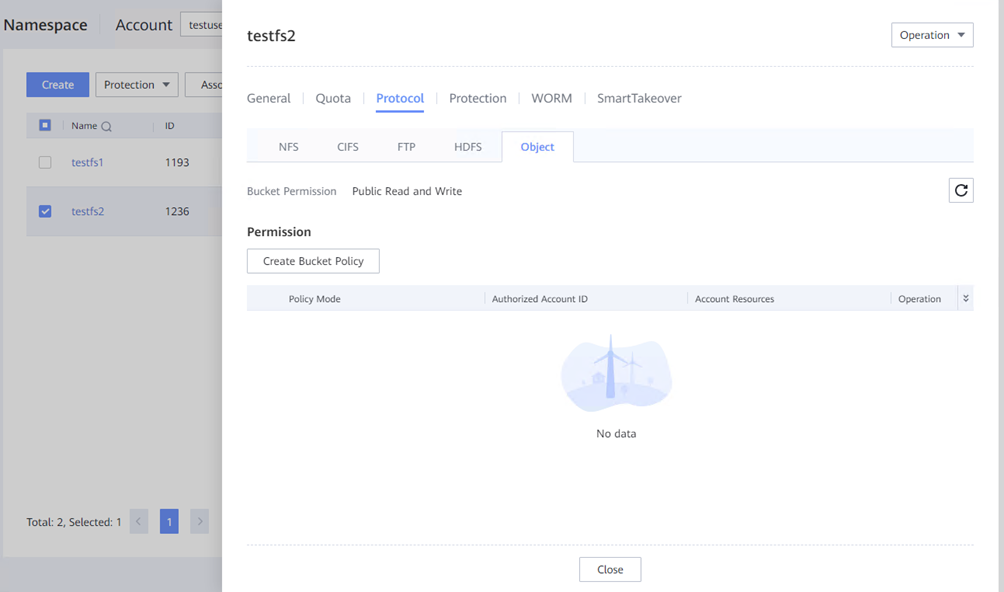
Task: Expand the Protection dropdown button
Action: coord(136,85)
